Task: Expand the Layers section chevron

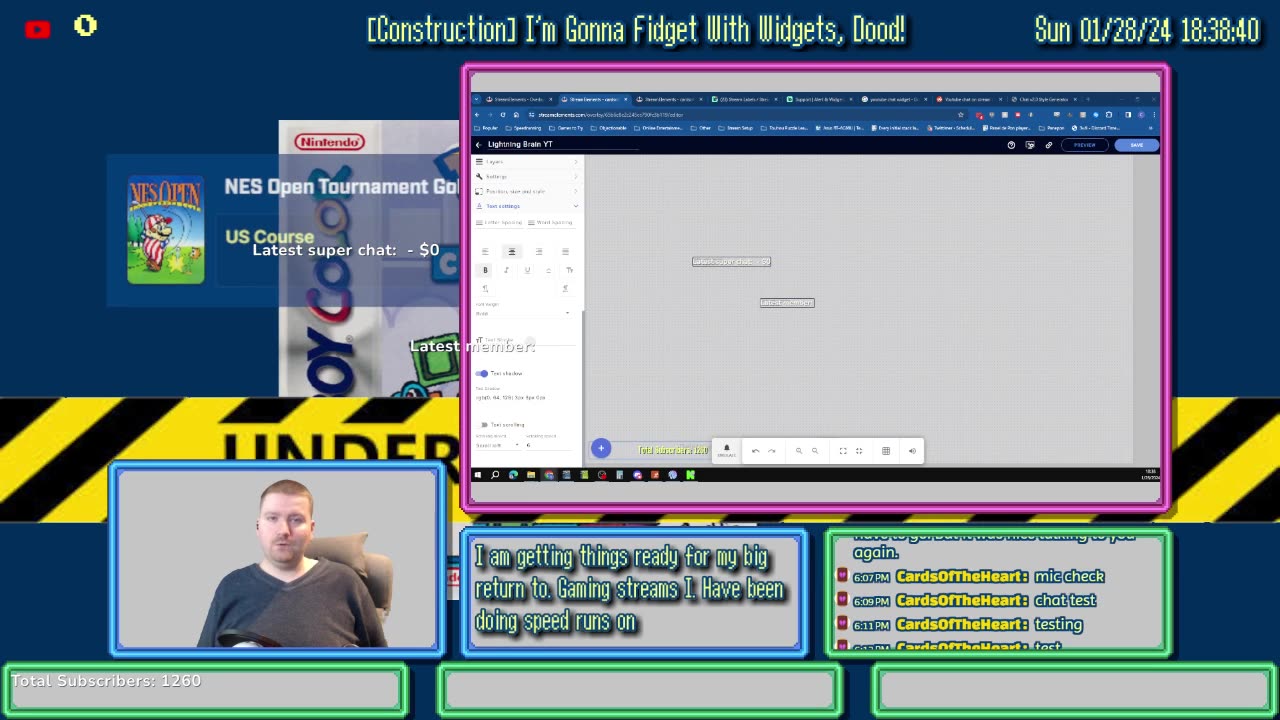Action: [575, 161]
